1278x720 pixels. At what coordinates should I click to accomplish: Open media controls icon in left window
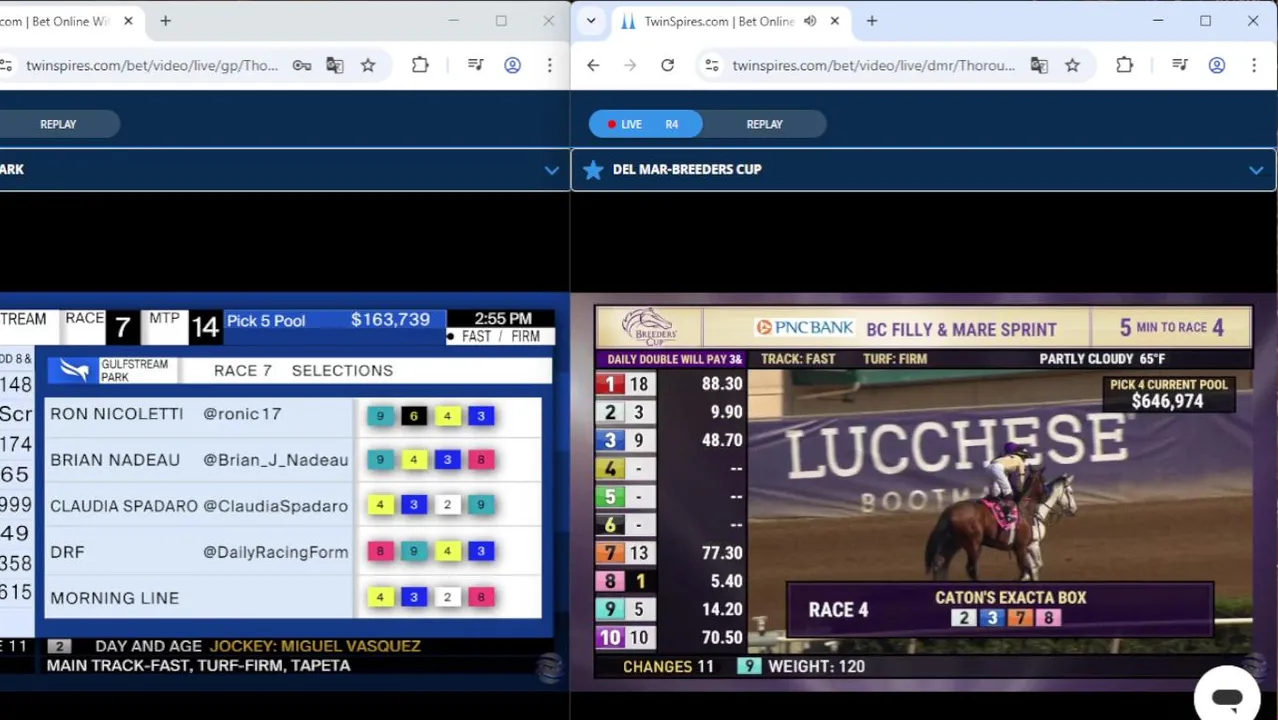pyautogui.click(x=476, y=66)
